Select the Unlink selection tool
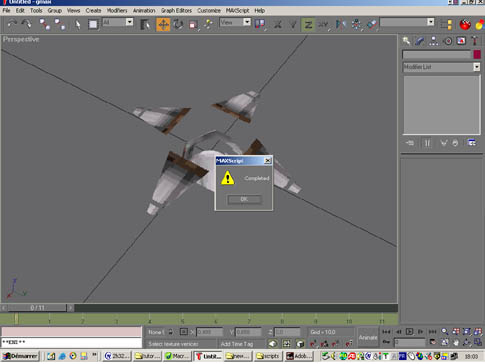Image resolution: width=485 pixels, height=364 pixels. click(60, 24)
